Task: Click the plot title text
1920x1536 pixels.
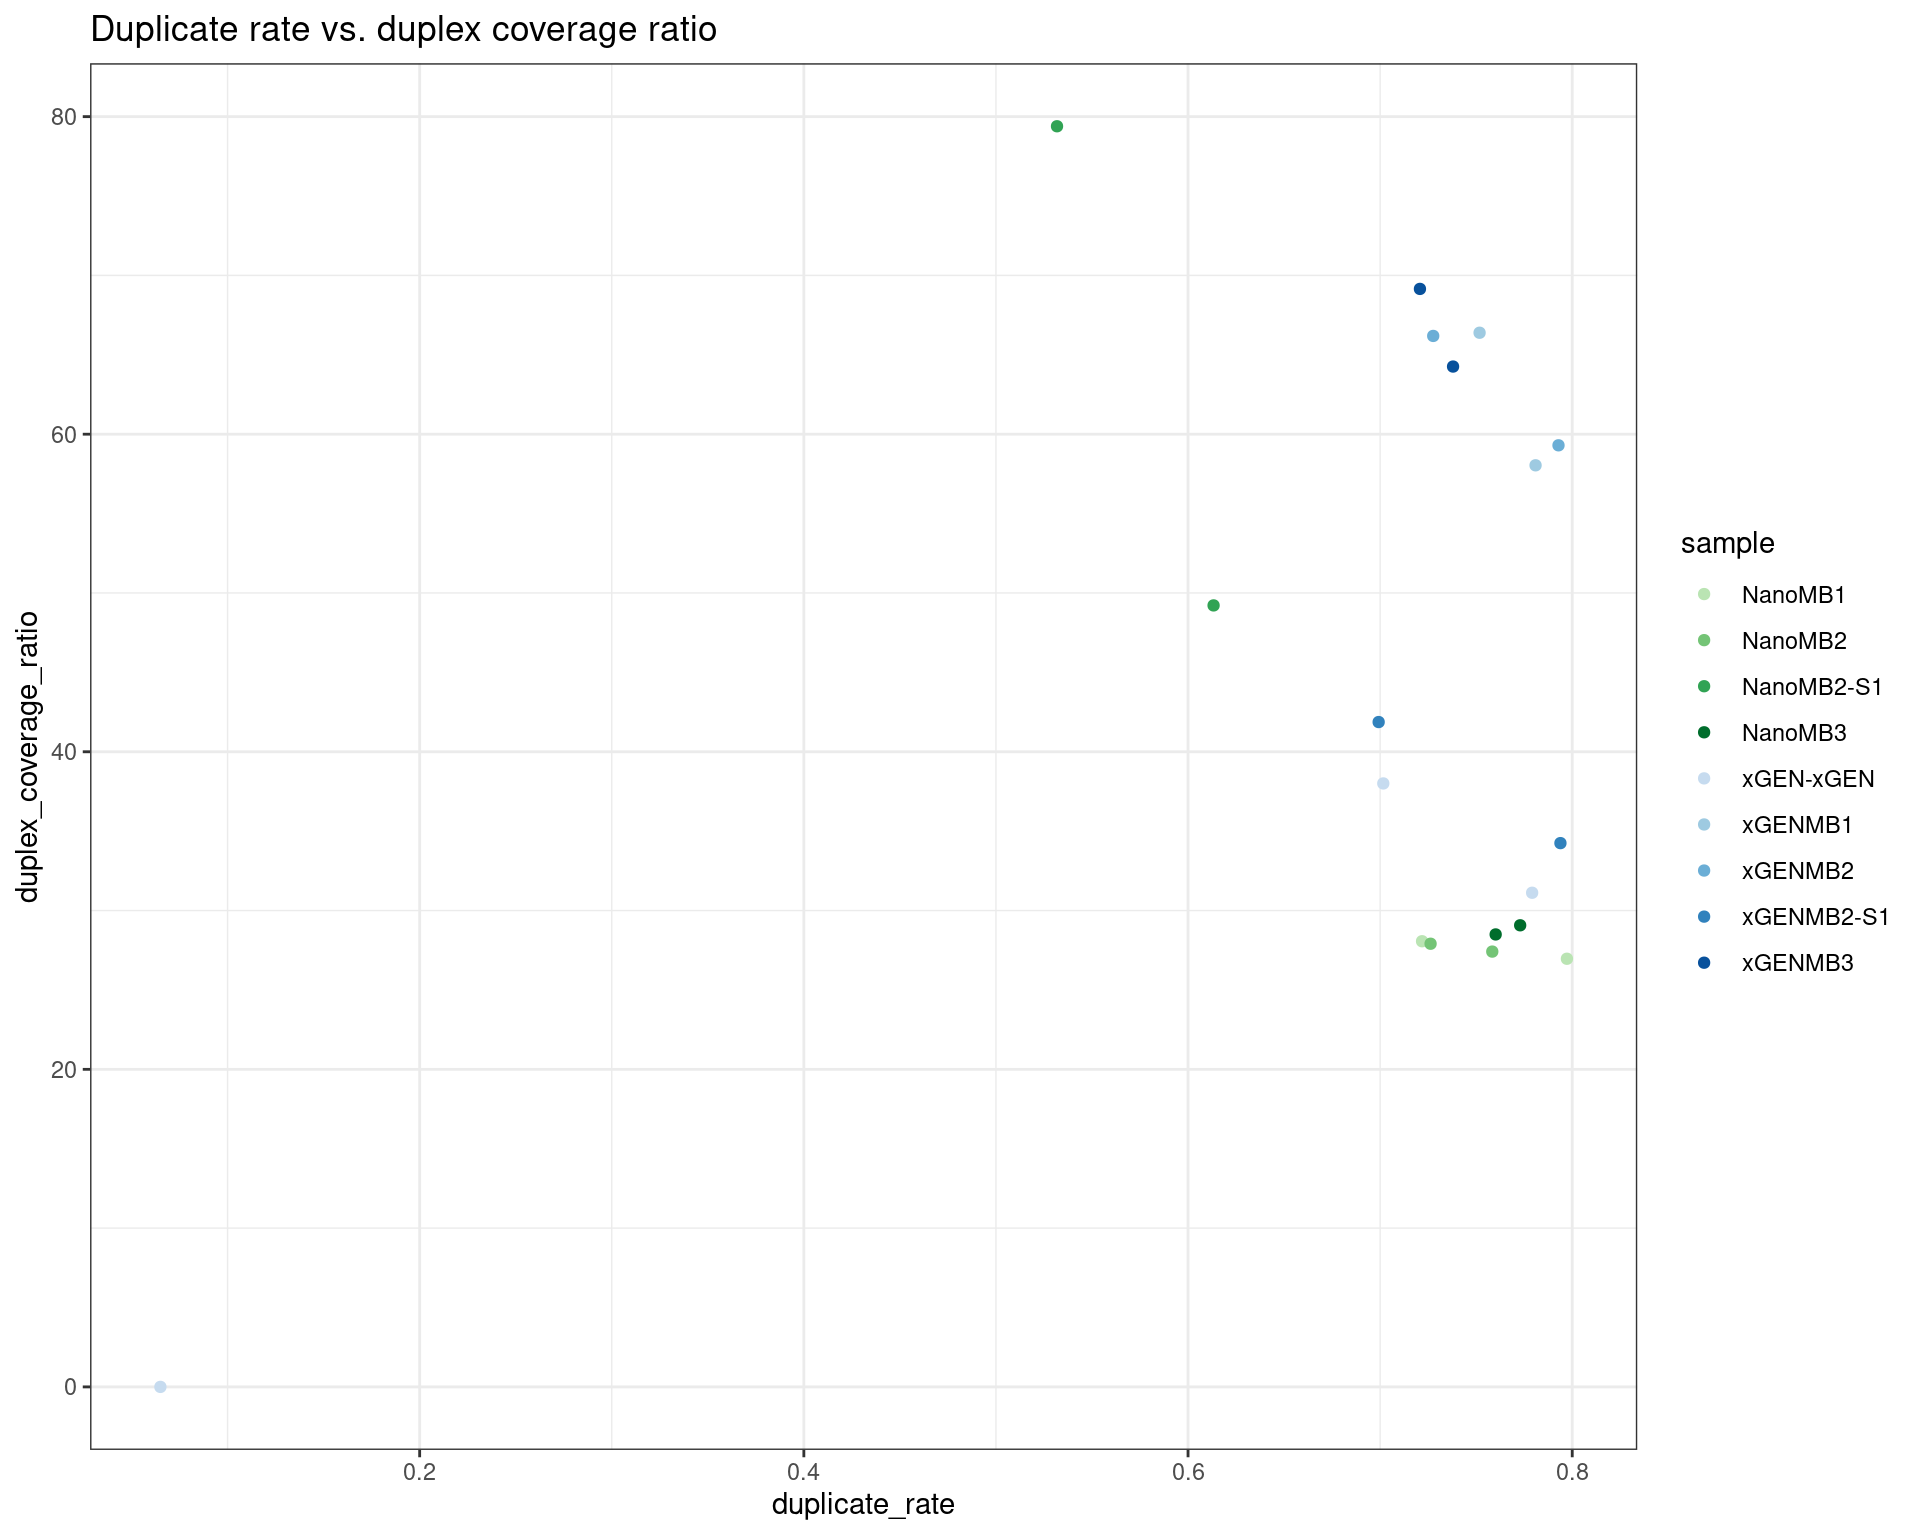Action: [x=403, y=30]
